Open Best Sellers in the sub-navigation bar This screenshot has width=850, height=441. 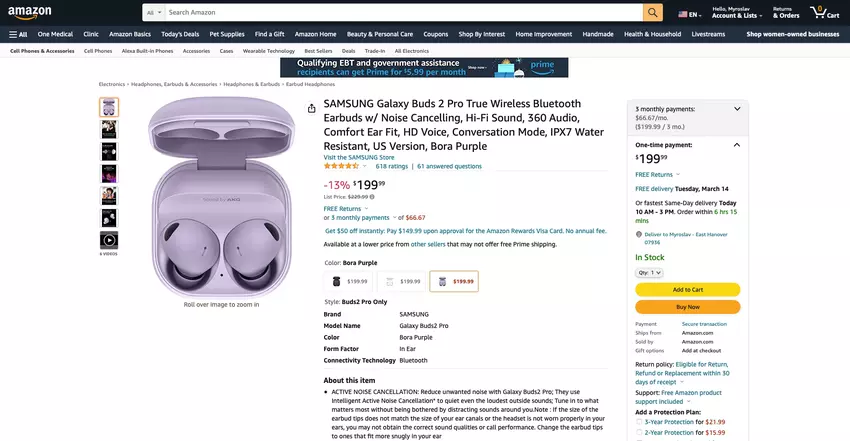pyautogui.click(x=318, y=50)
